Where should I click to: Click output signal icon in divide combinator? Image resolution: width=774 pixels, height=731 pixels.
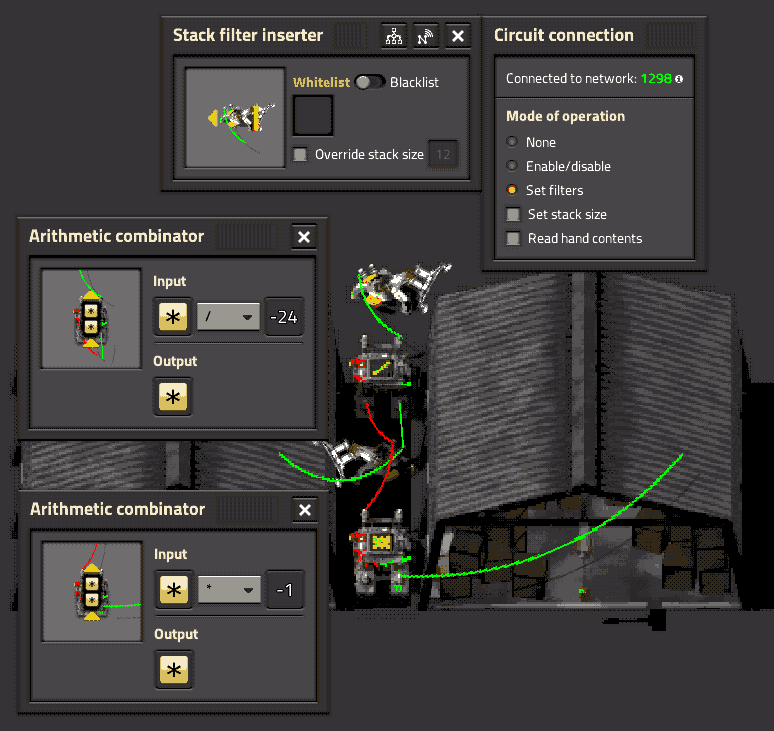(x=173, y=397)
